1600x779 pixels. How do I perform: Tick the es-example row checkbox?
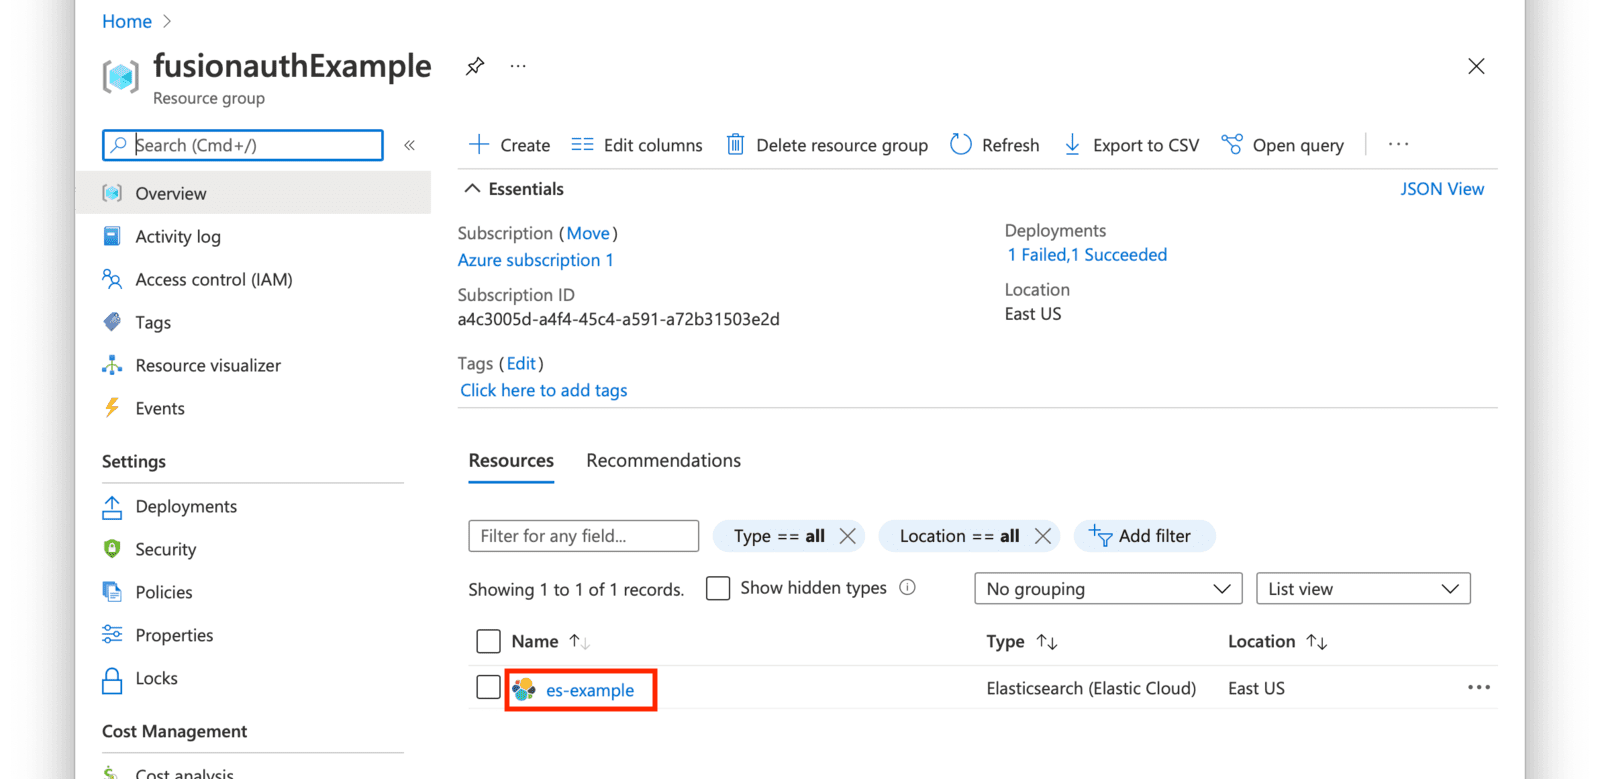click(488, 688)
